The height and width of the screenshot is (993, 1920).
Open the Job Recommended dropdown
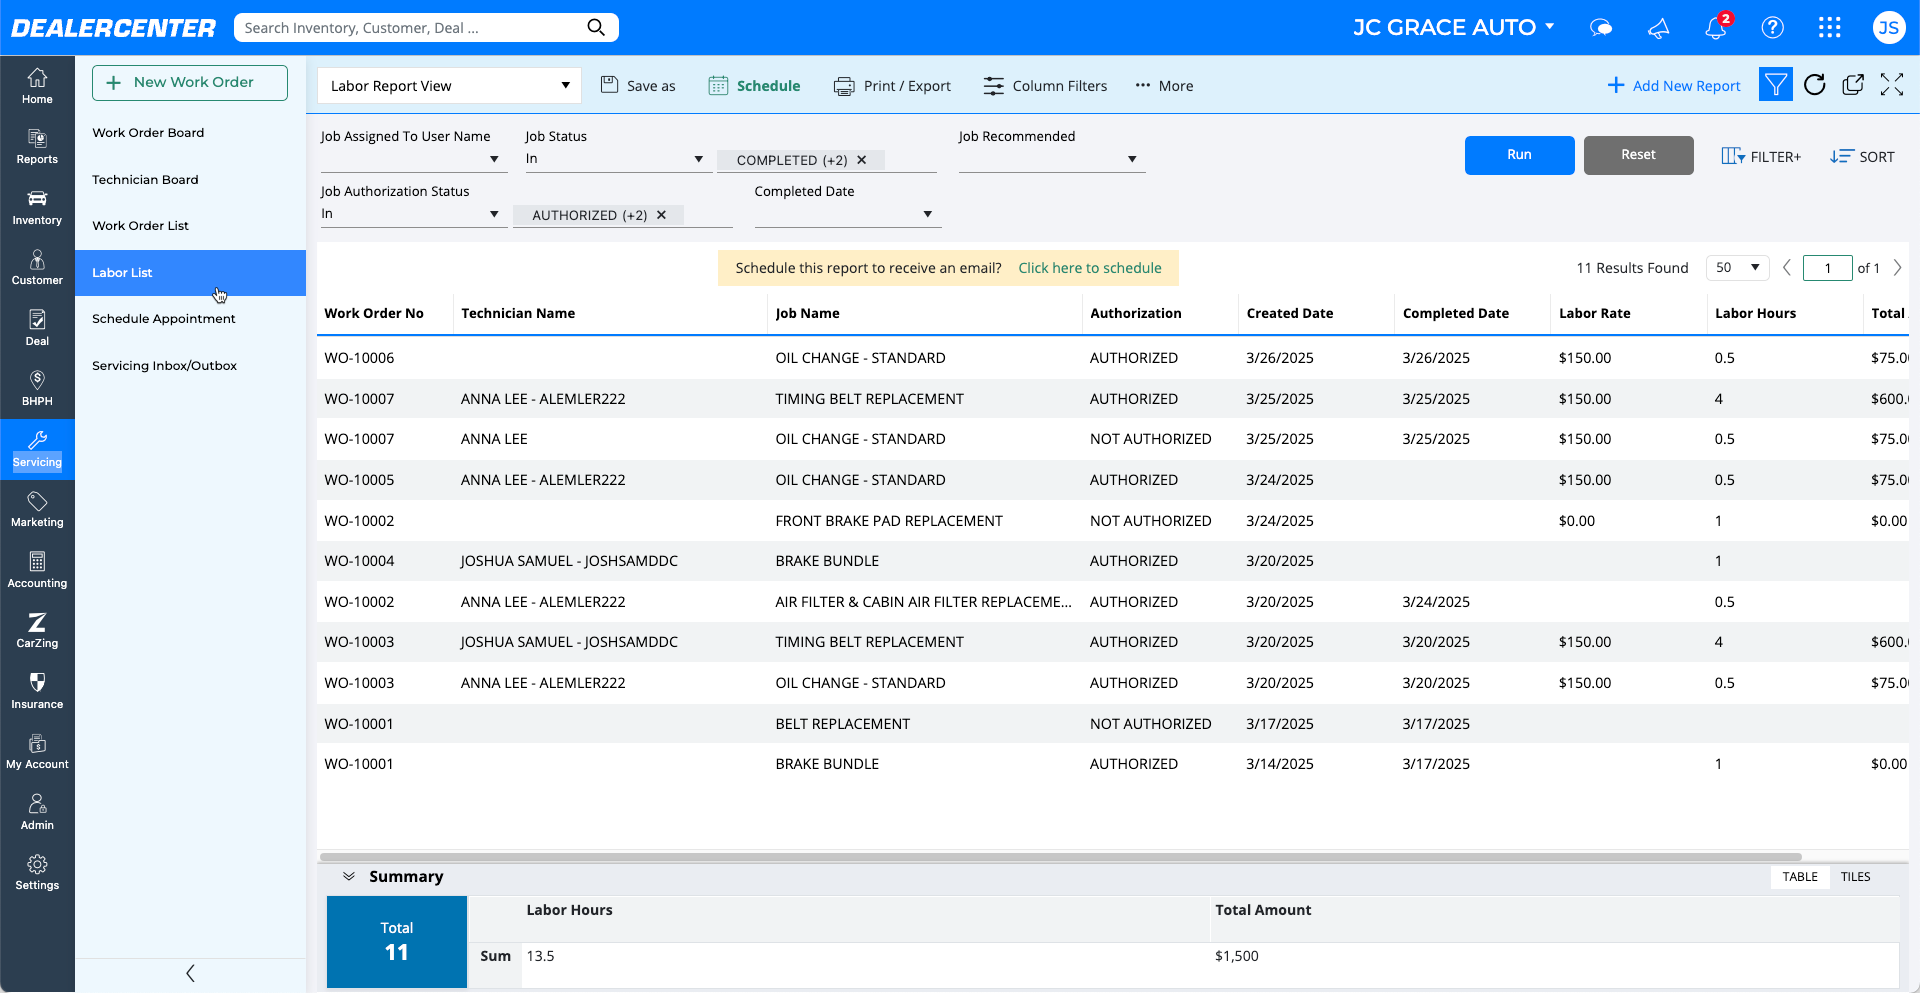[x=1052, y=160]
